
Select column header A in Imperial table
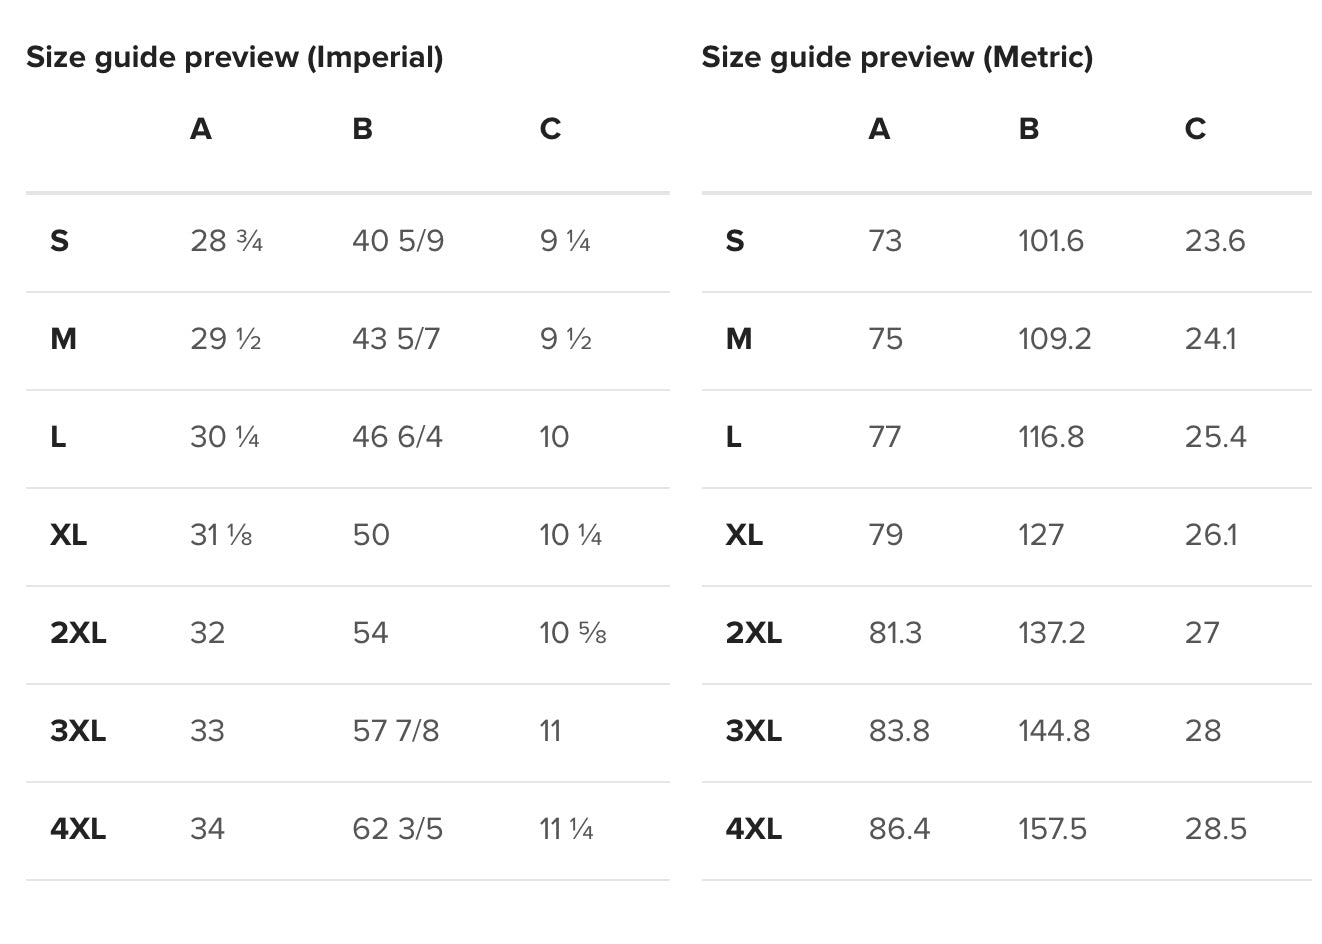click(x=200, y=129)
